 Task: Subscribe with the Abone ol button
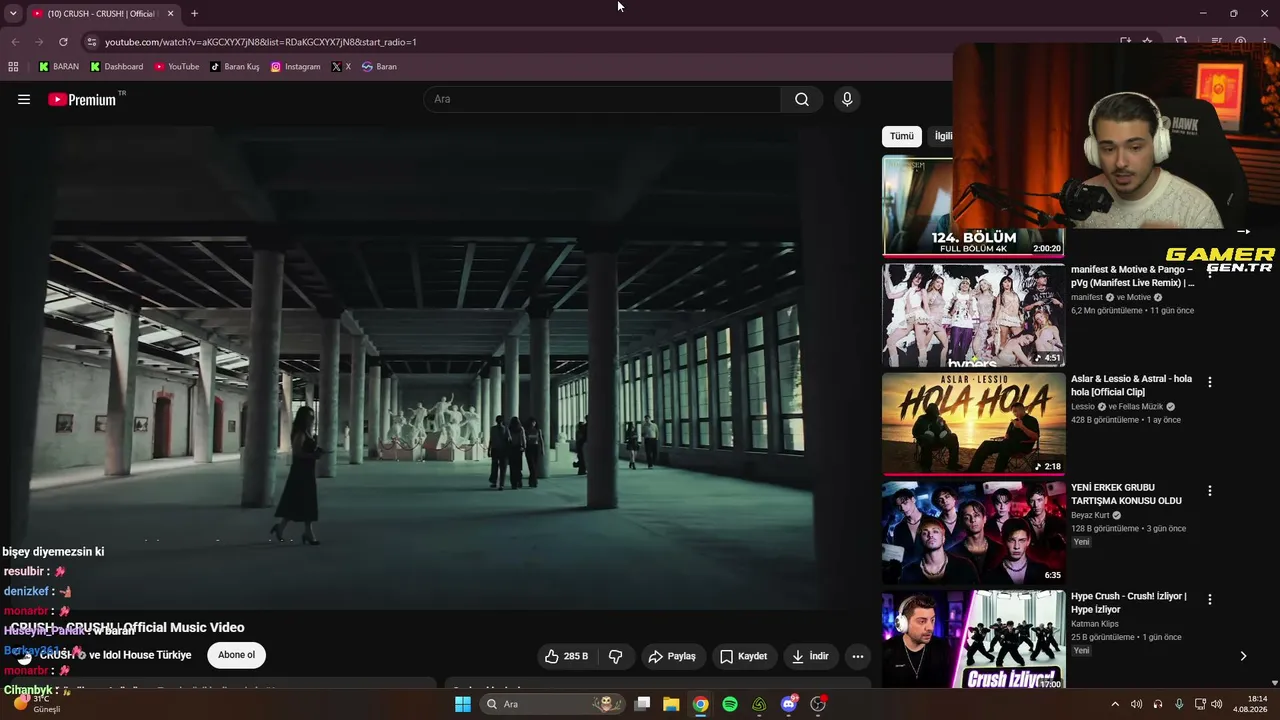click(x=236, y=655)
